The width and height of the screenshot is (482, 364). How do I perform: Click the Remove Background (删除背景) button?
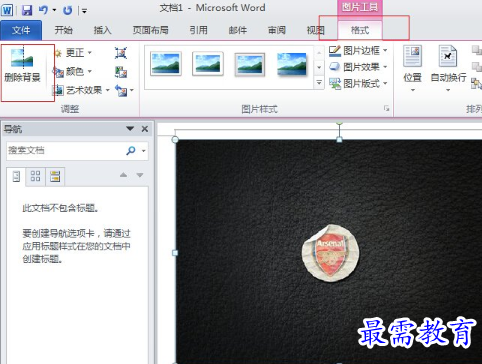[22, 66]
